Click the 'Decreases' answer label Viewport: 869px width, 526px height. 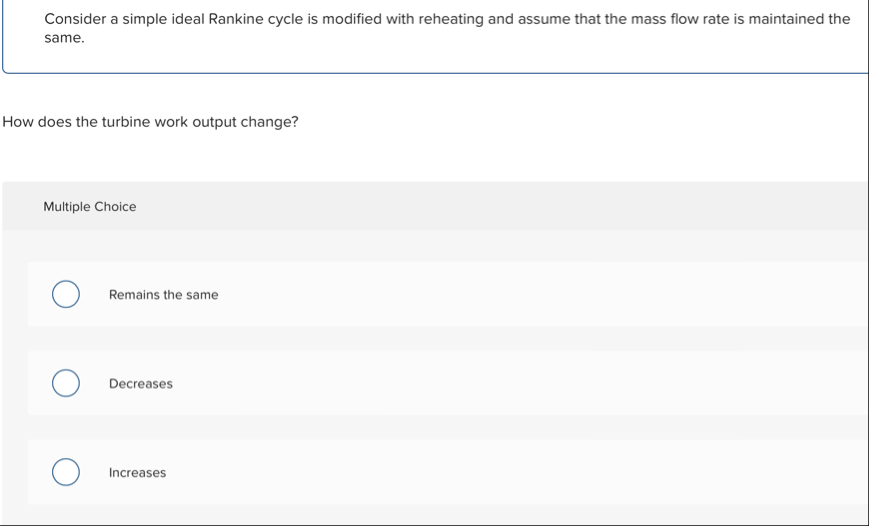point(141,384)
